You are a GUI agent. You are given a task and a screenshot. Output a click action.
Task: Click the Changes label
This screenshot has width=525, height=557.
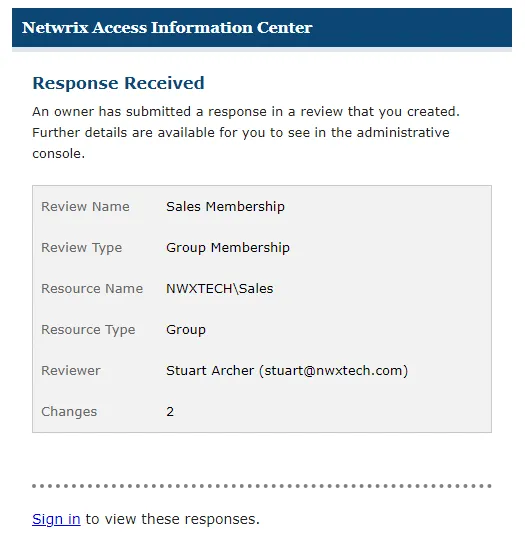tap(69, 412)
